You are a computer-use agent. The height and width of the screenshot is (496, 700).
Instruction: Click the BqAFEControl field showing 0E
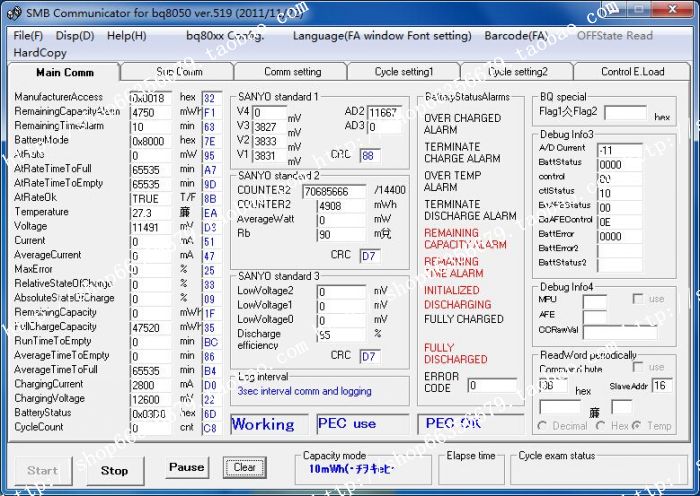tap(620, 222)
